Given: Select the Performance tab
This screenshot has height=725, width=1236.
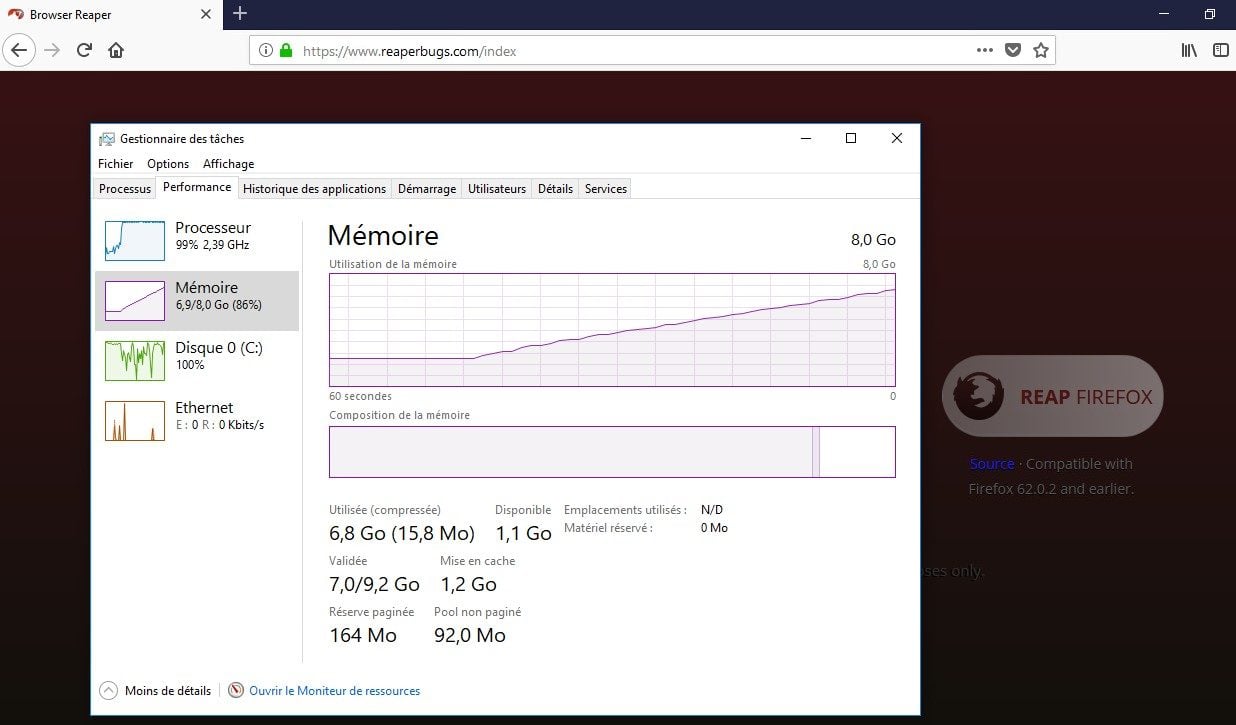Looking at the screenshot, I should 197,187.
